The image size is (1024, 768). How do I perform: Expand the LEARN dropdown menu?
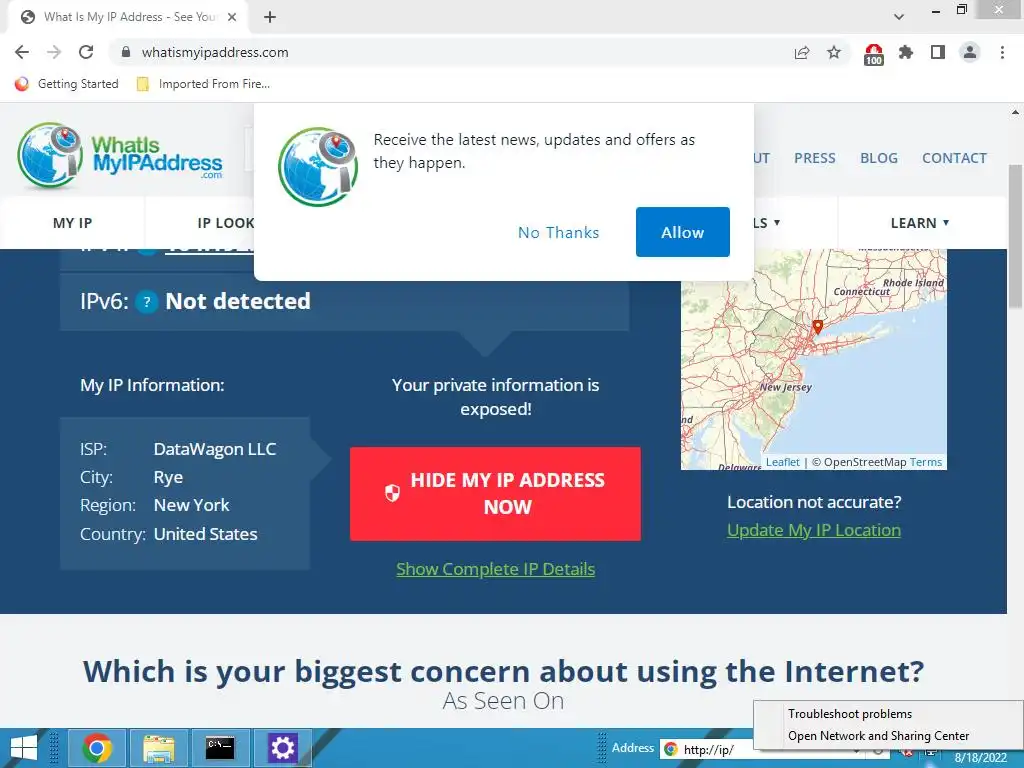pyautogui.click(x=920, y=223)
